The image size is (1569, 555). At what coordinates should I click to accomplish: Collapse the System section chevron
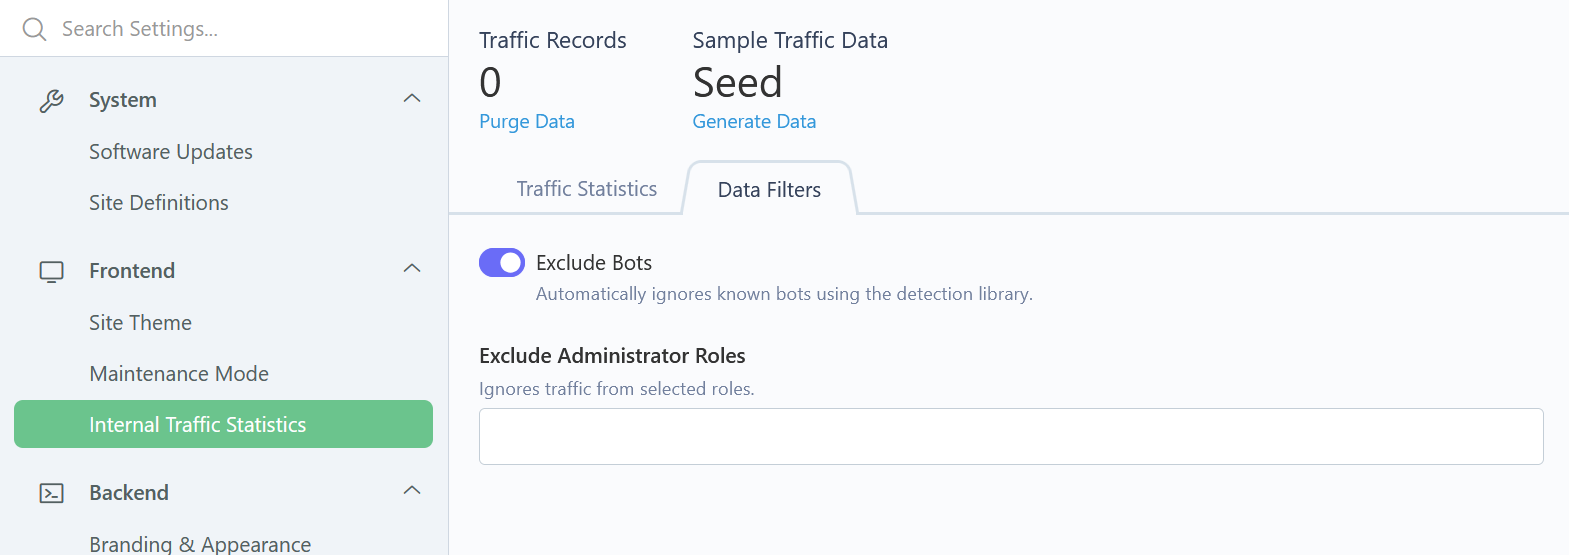tap(411, 99)
